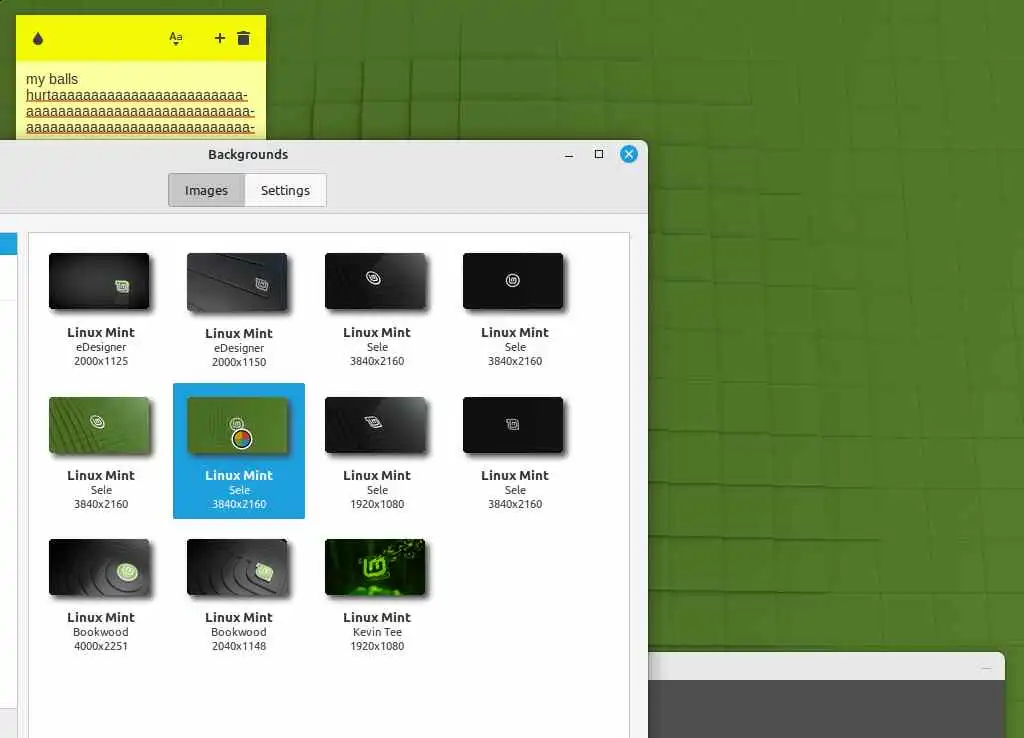Open the sticky note color drop menu
Image resolution: width=1024 pixels, height=738 pixels.
(38, 39)
